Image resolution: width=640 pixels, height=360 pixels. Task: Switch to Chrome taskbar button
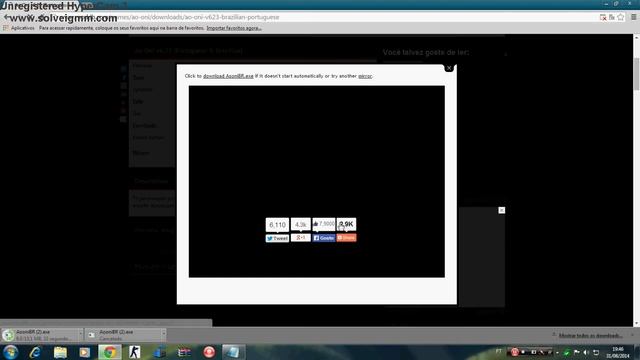coord(109,352)
